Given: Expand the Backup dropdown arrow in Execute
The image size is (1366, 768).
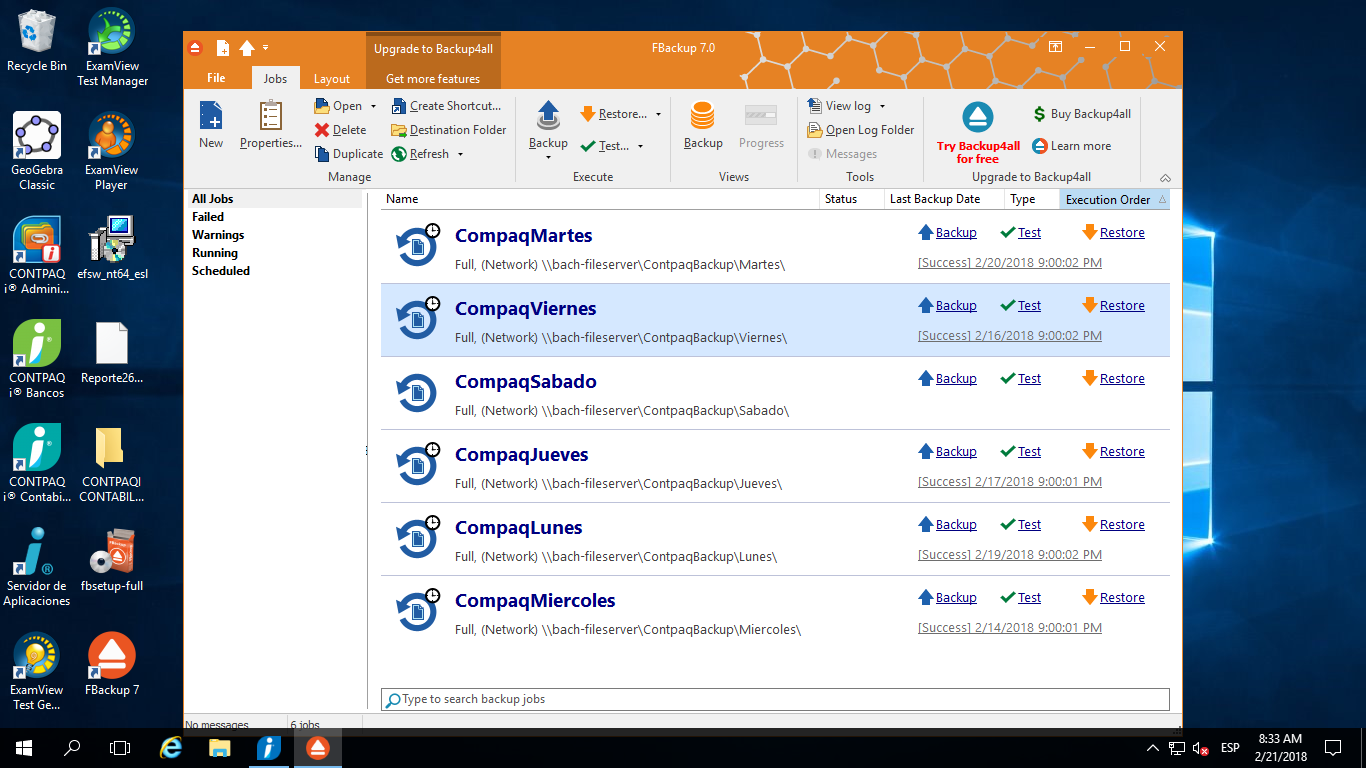Looking at the screenshot, I should tap(548, 156).
